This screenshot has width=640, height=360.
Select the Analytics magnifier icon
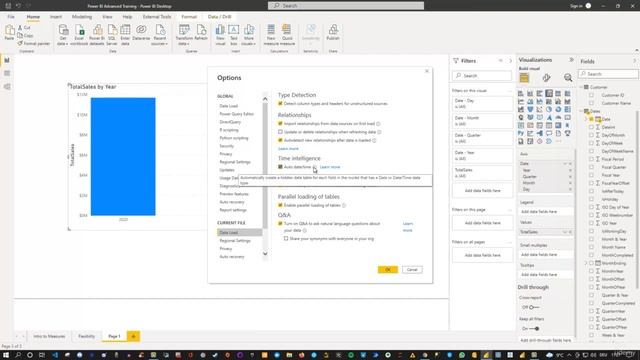[x=568, y=78]
